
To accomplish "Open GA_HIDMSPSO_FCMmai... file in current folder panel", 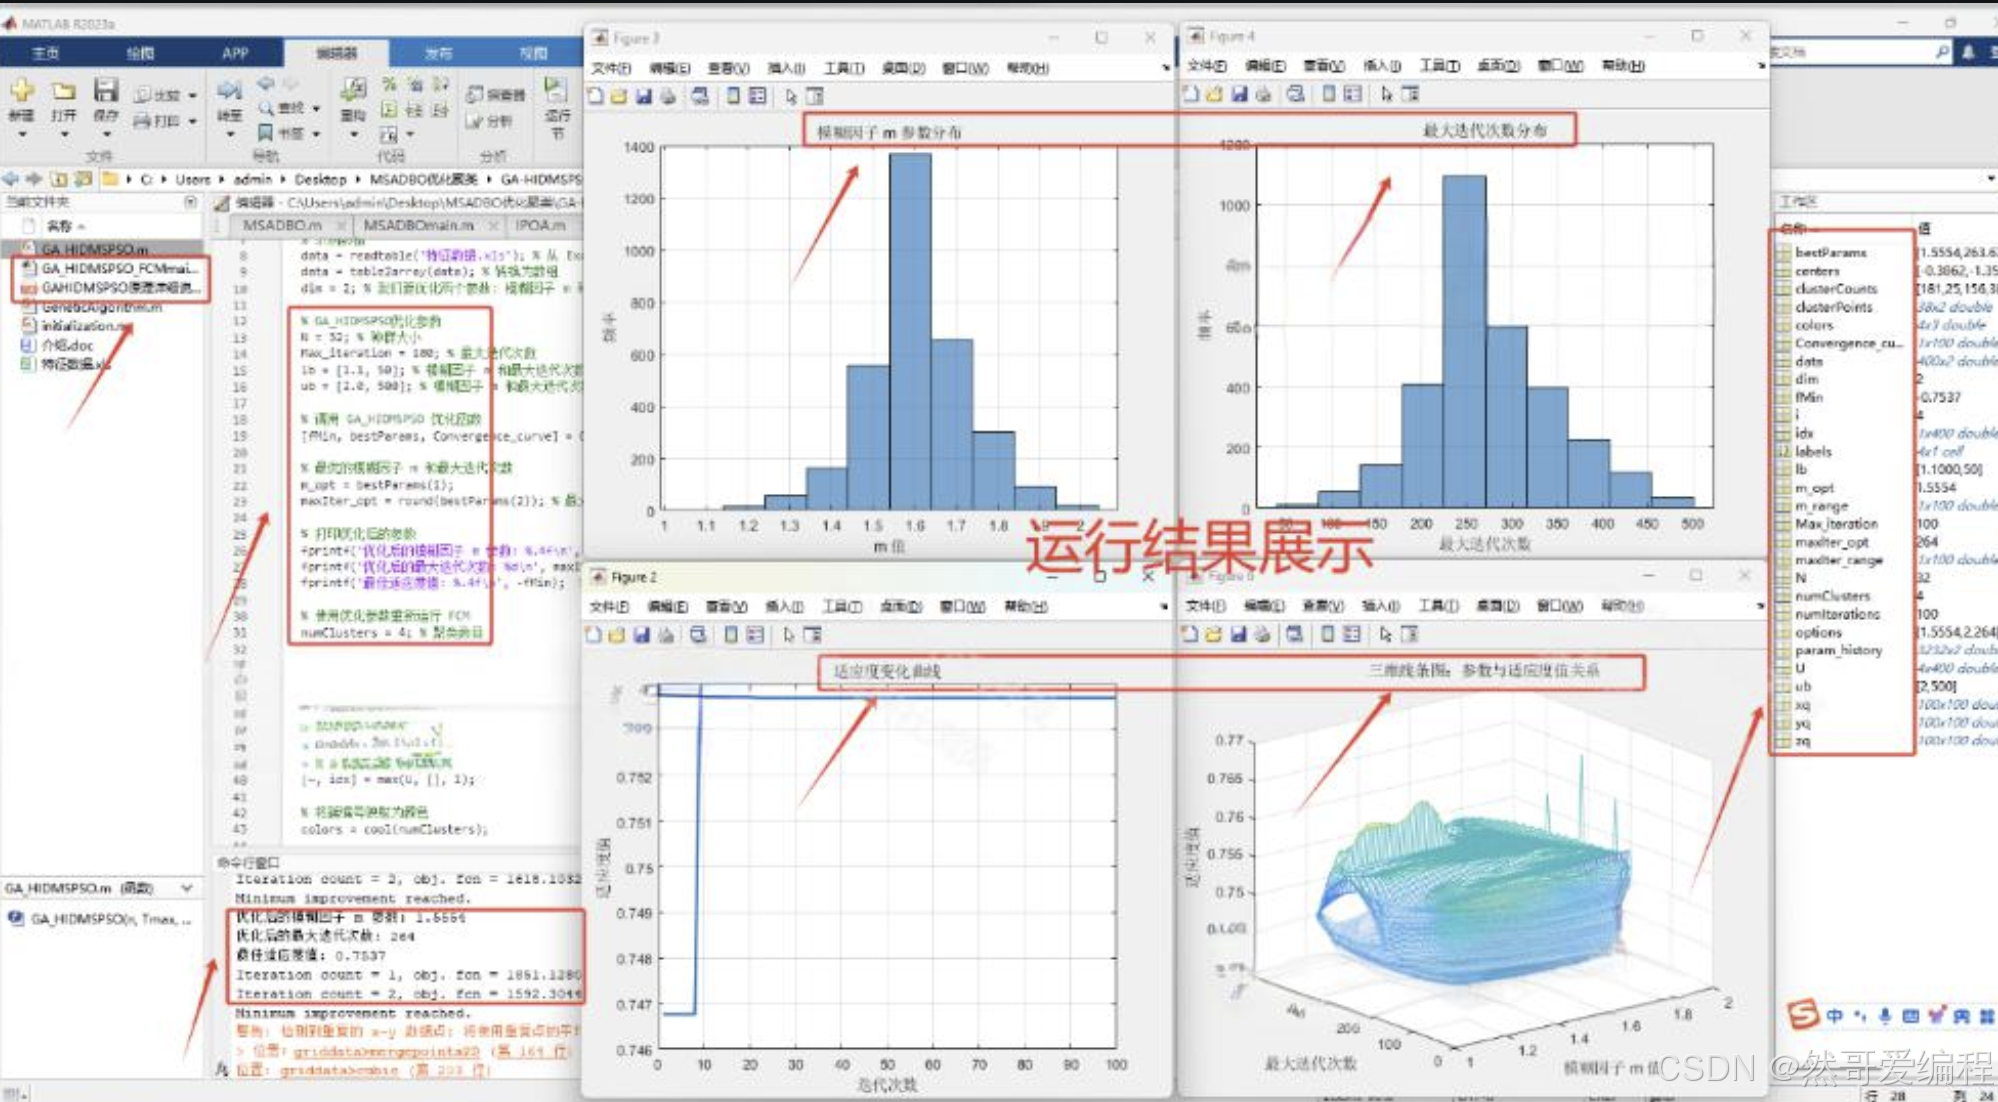I will pyautogui.click(x=110, y=268).
